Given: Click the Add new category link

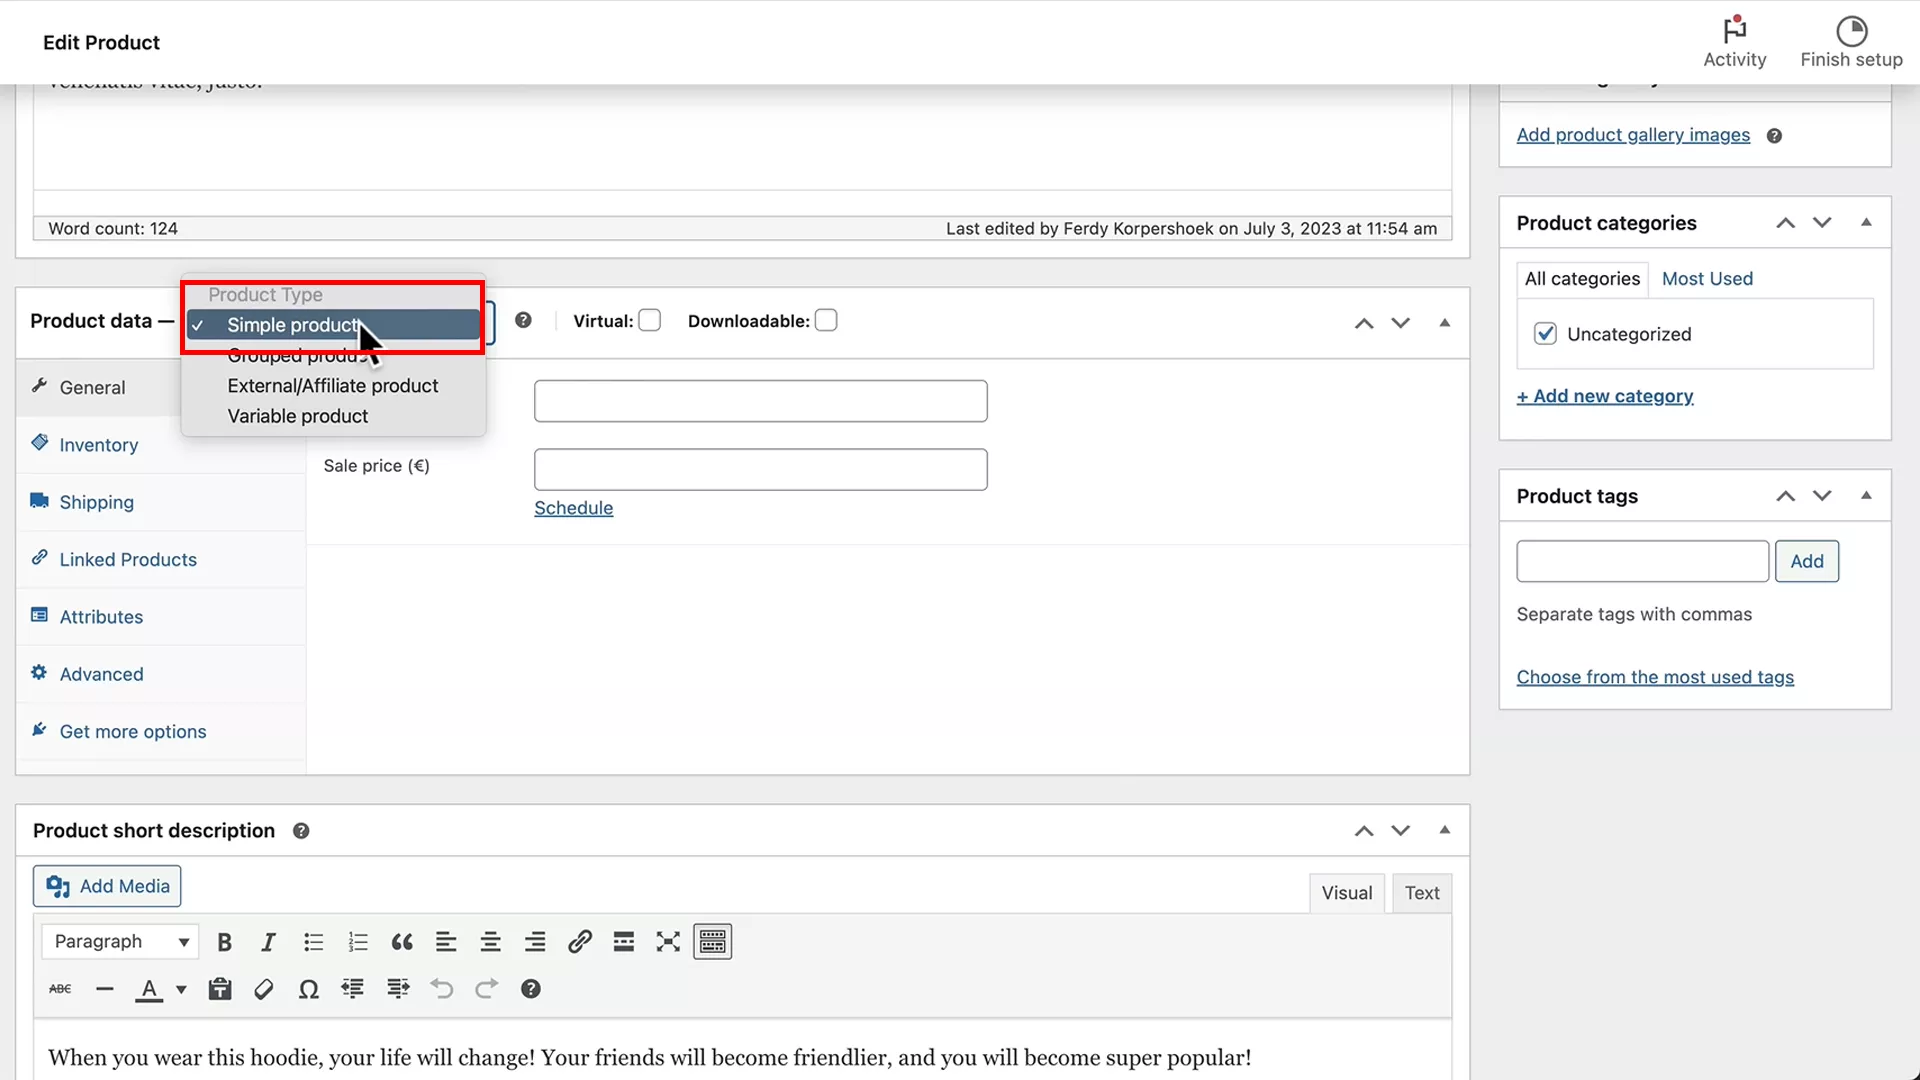Looking at the screenshot, I should pyautogui.click(x=1604, y=396).
